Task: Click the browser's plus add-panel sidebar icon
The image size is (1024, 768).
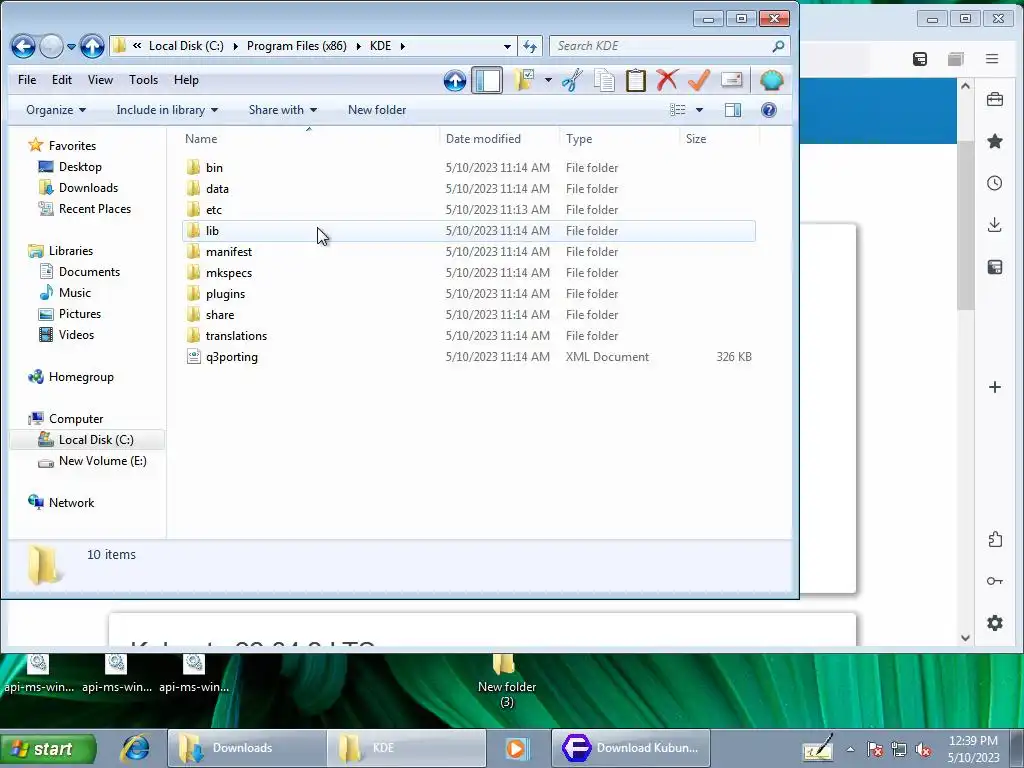Action: 995,387
